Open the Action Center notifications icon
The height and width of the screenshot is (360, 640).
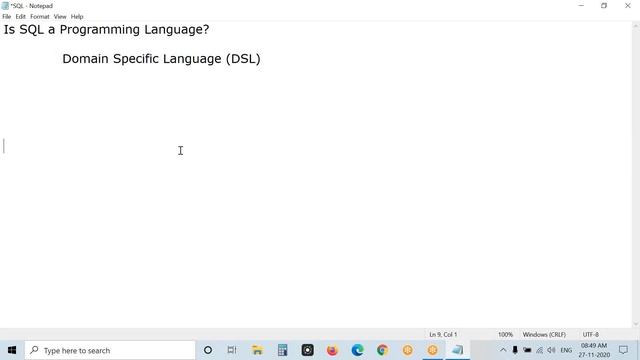(x=623, y=350)
